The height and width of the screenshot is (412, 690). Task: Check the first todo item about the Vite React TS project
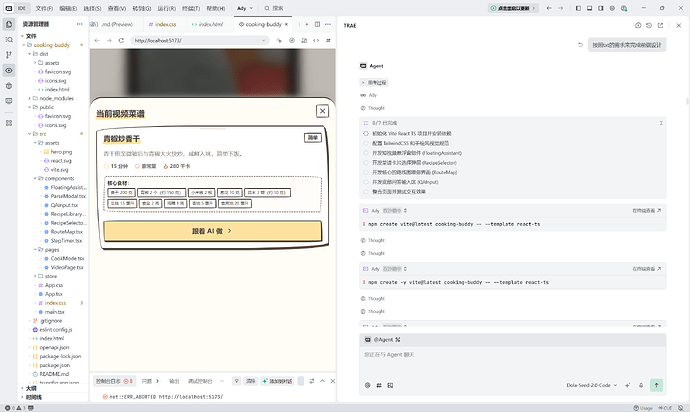366,133
